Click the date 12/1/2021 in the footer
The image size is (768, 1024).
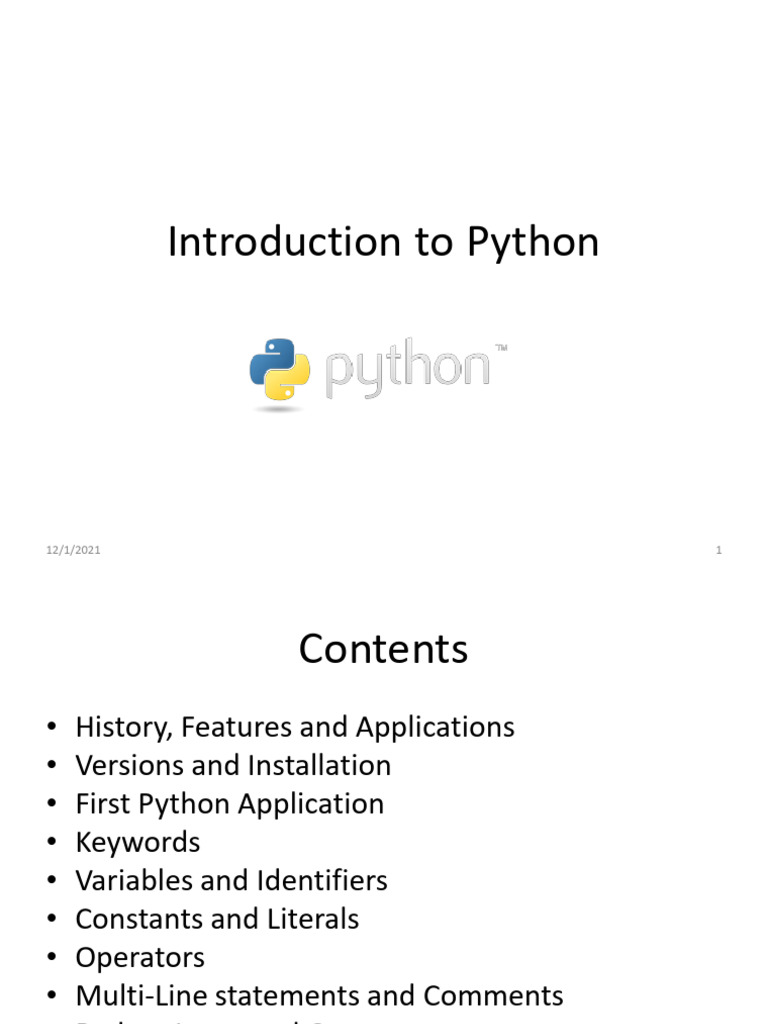[73, 550]
